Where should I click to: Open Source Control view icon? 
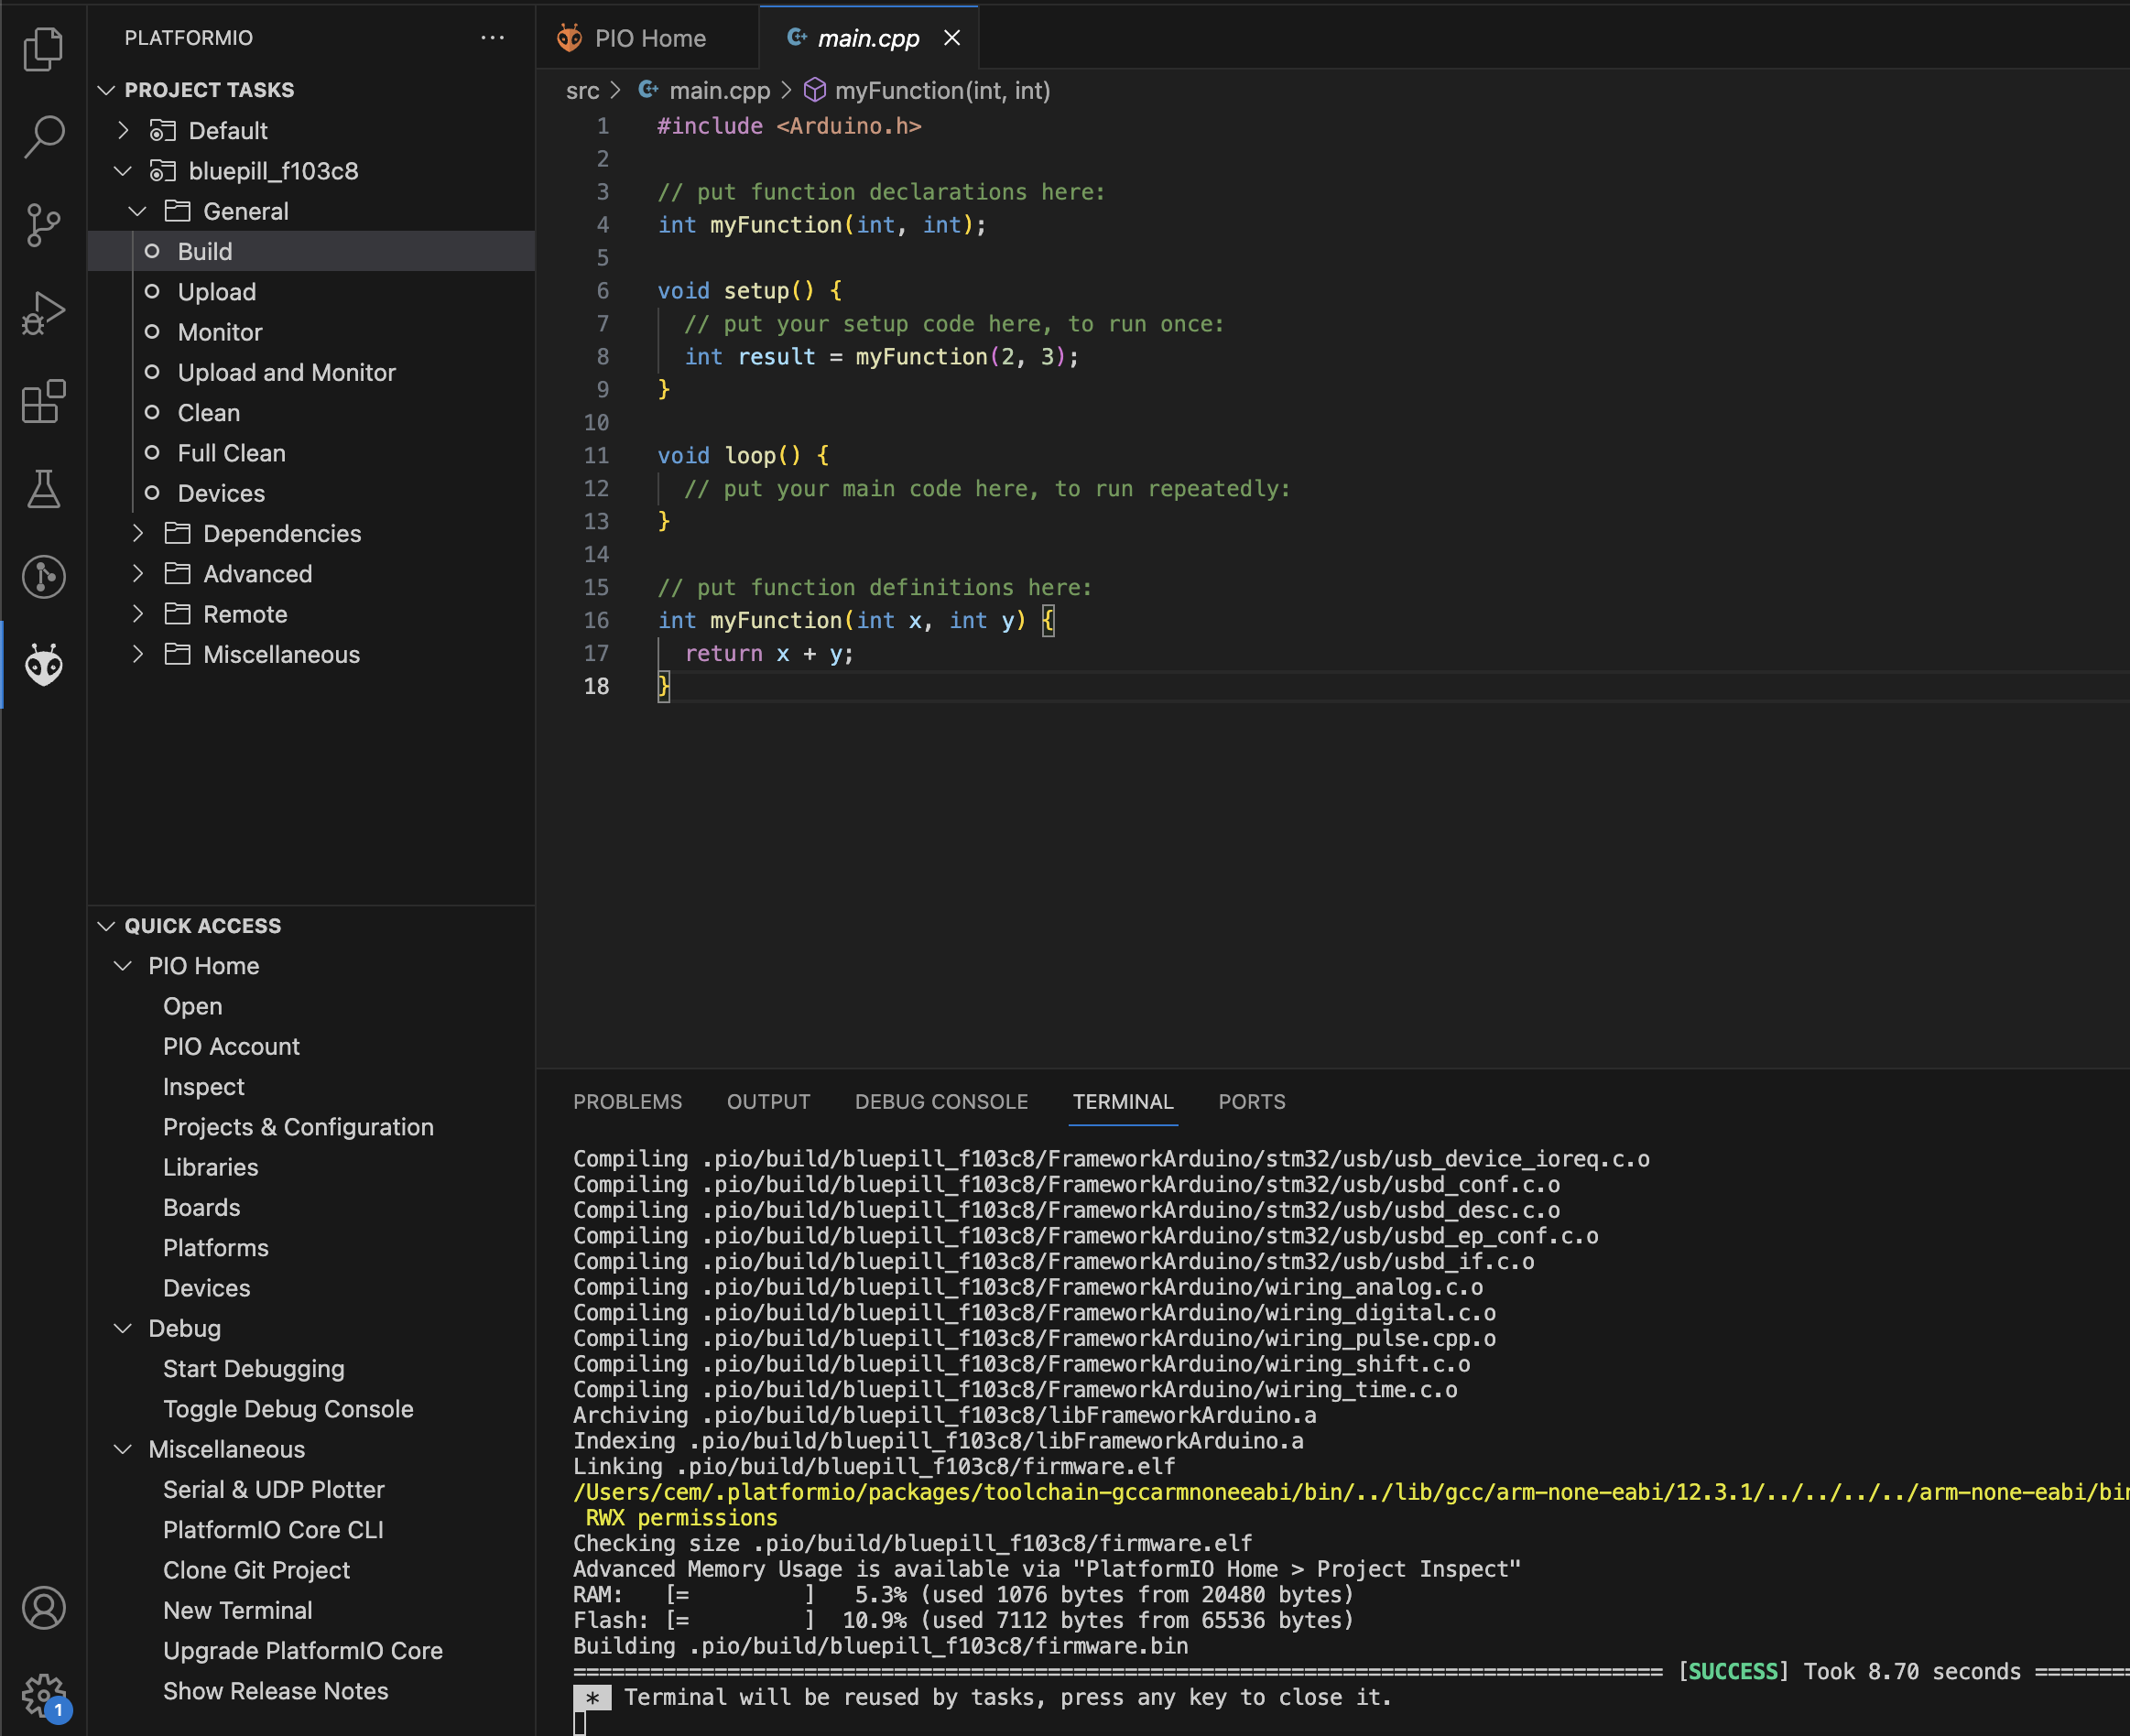click(x=43, y=224)
